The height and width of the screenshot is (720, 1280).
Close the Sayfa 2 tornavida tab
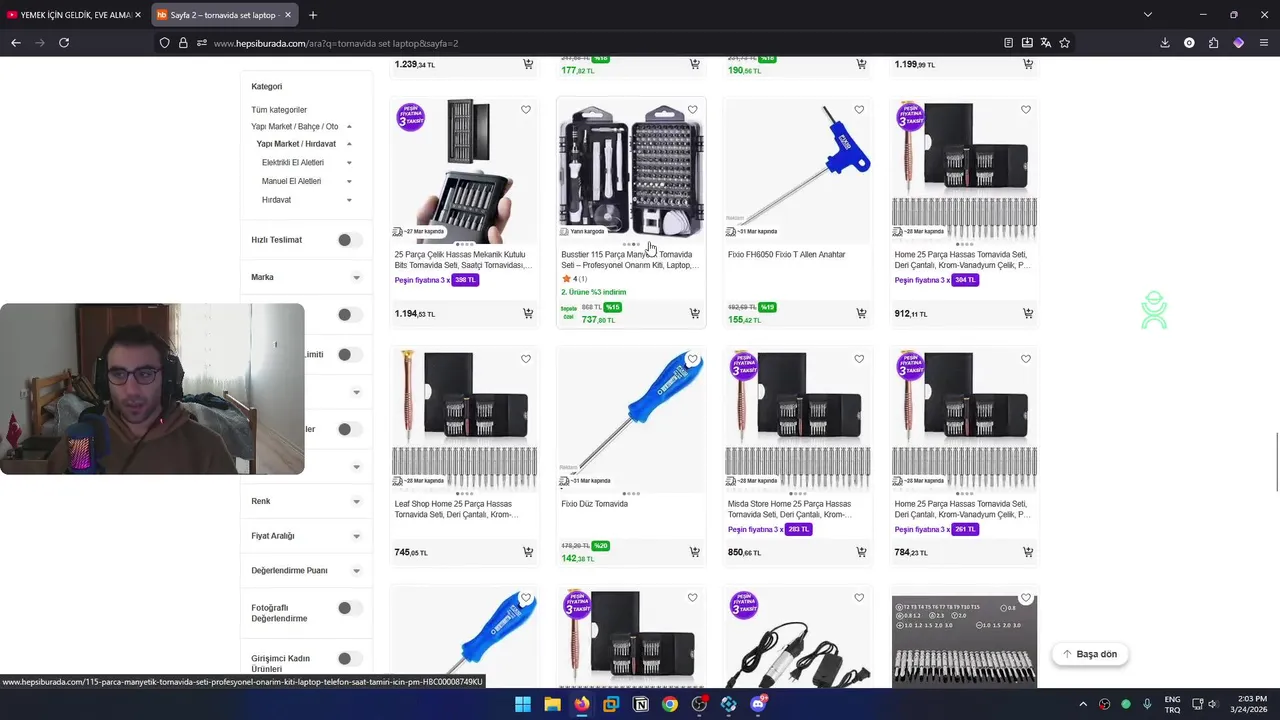[288, 15]
